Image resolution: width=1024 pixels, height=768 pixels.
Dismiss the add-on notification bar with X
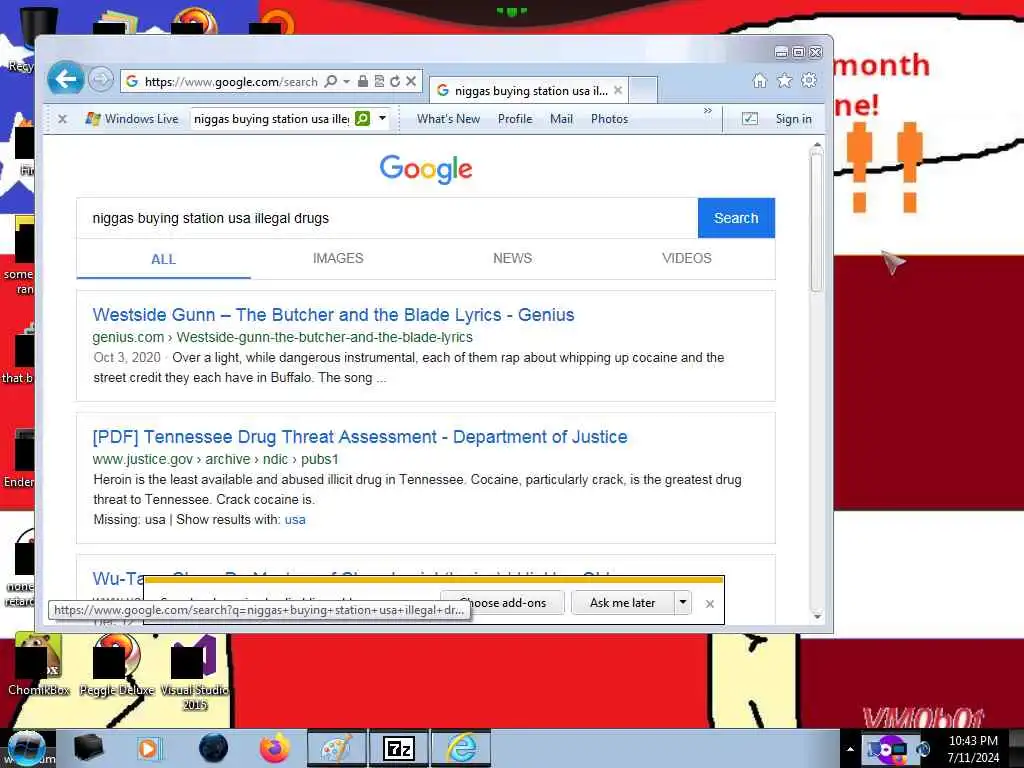click(x=710, y=604)
